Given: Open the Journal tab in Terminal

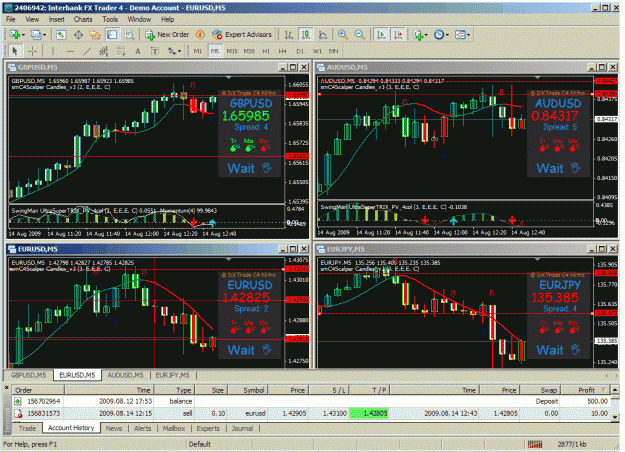Looking at the screenshot, I should click(x=242, y=428).
